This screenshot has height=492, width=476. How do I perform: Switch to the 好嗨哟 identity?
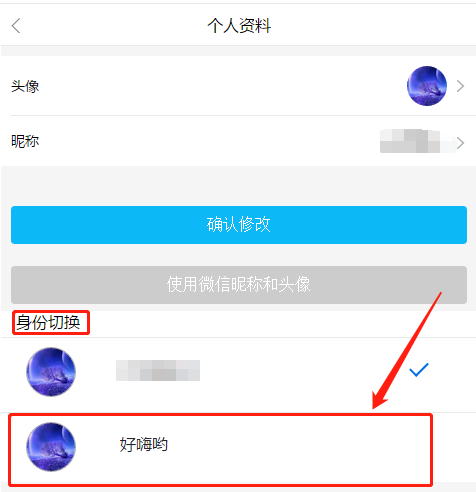tap(220, 450)
